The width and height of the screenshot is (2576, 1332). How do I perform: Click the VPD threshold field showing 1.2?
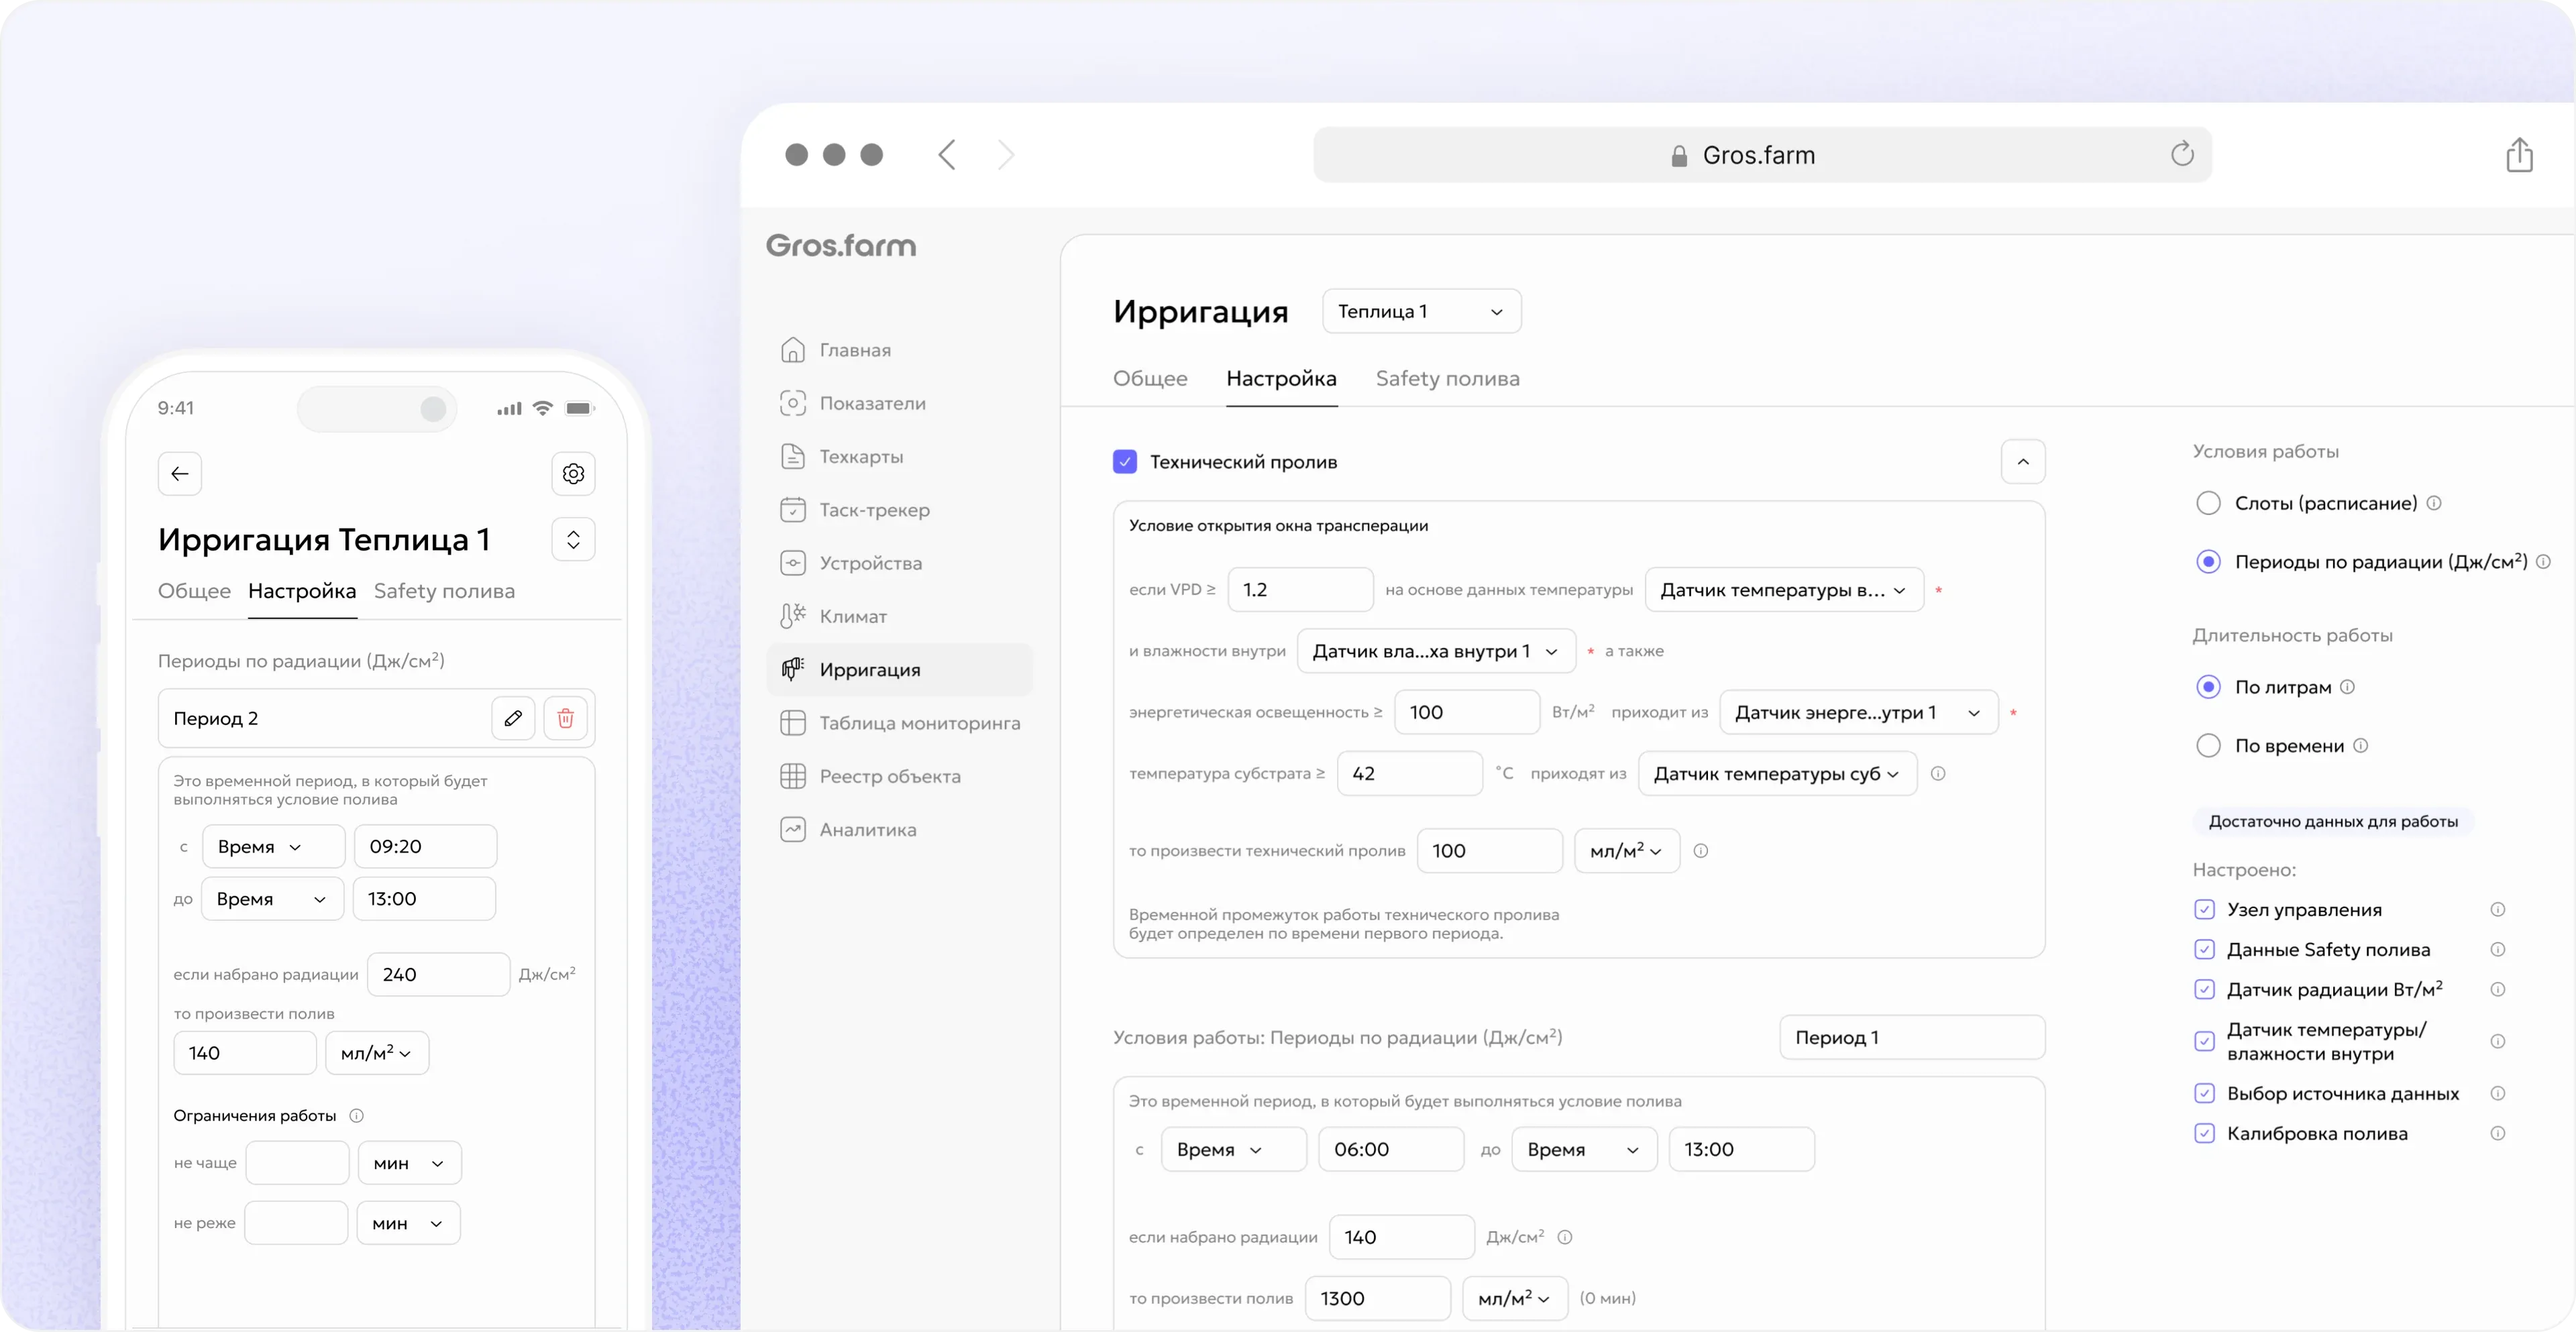[x=1300, y=590]
